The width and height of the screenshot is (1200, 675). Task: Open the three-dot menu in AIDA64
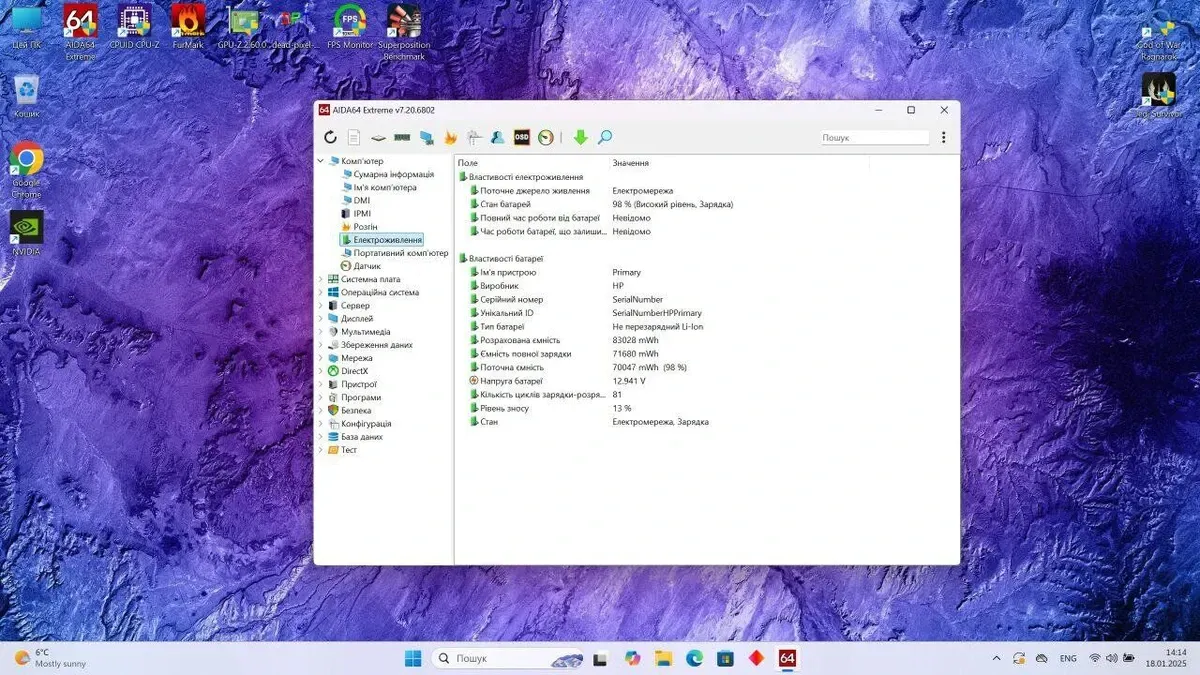click(943, 138)
